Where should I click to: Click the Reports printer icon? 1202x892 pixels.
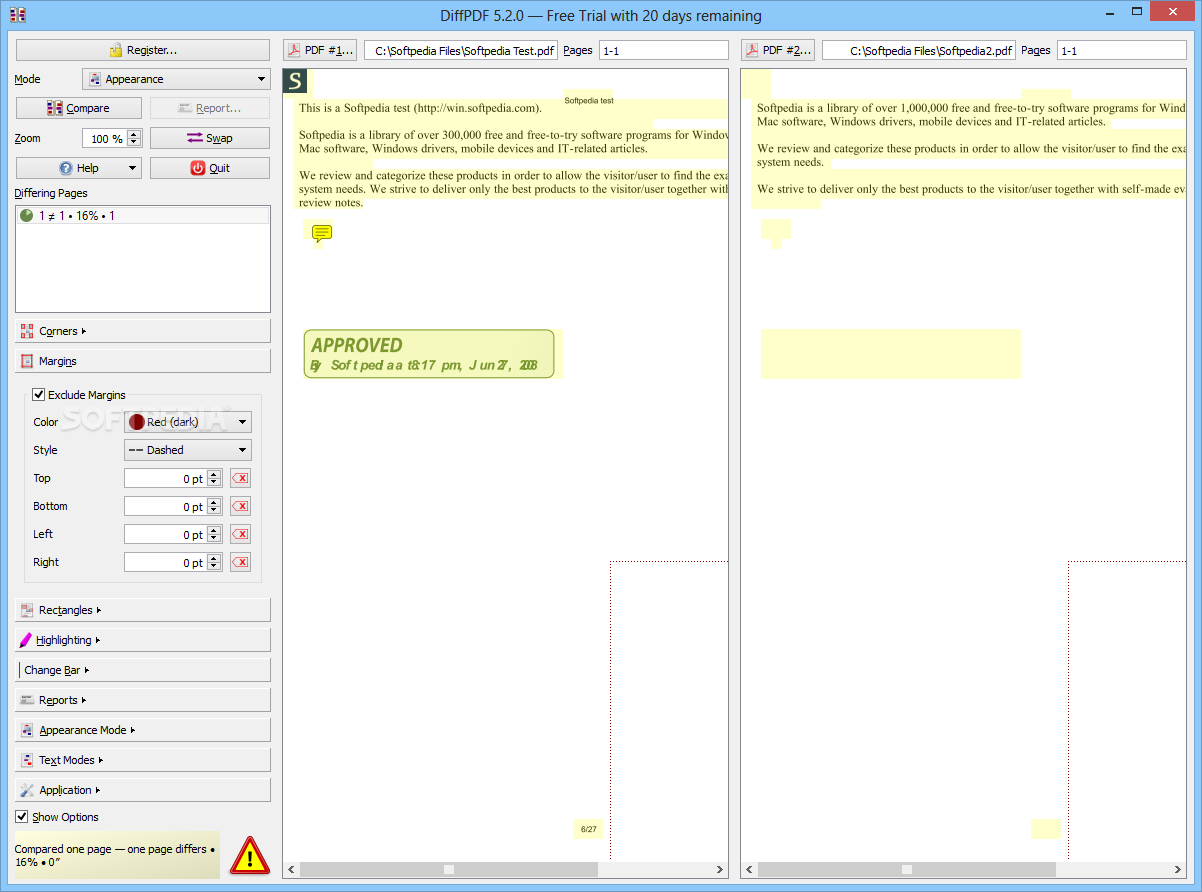point(27,700)
